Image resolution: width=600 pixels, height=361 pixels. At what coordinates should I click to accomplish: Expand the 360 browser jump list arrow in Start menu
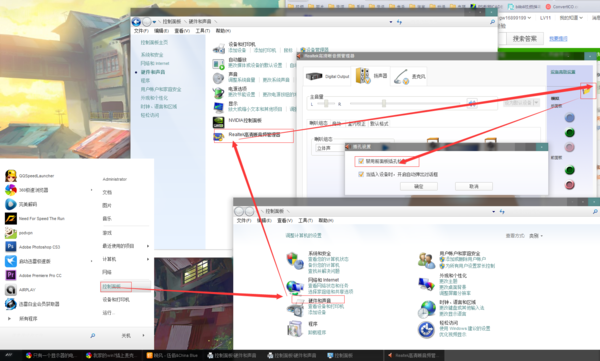[x=91, y=190]
